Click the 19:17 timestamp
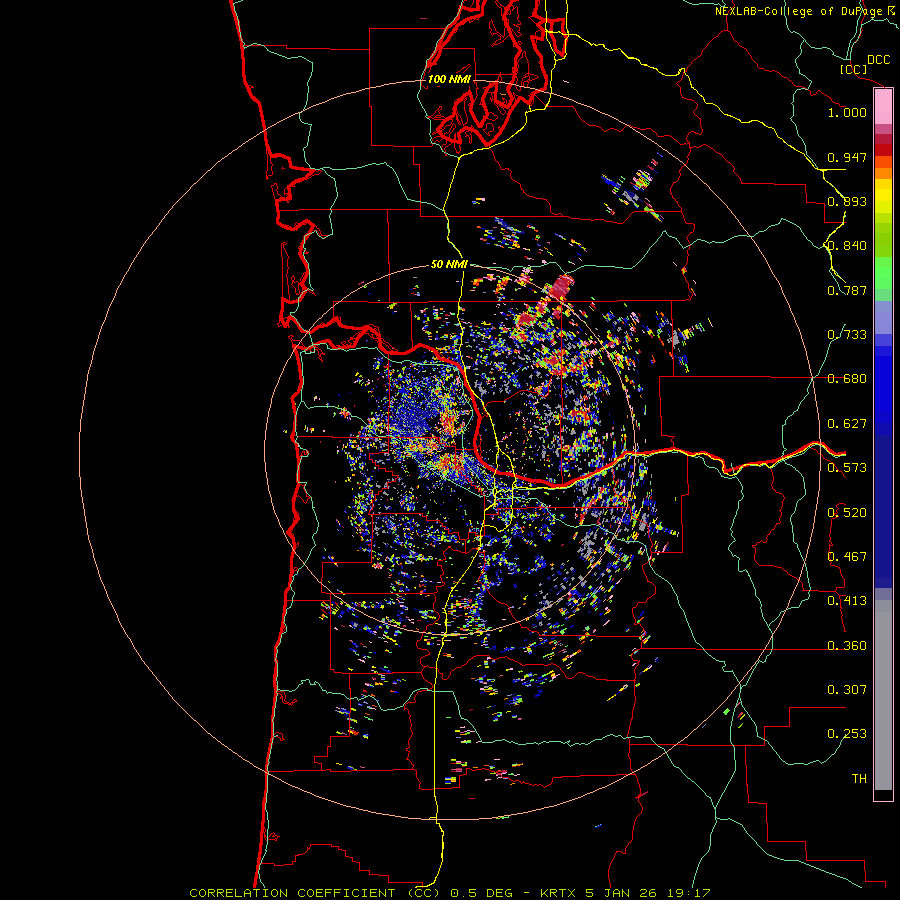This screenshot has height=900, width=900. (x=689, y=893)
